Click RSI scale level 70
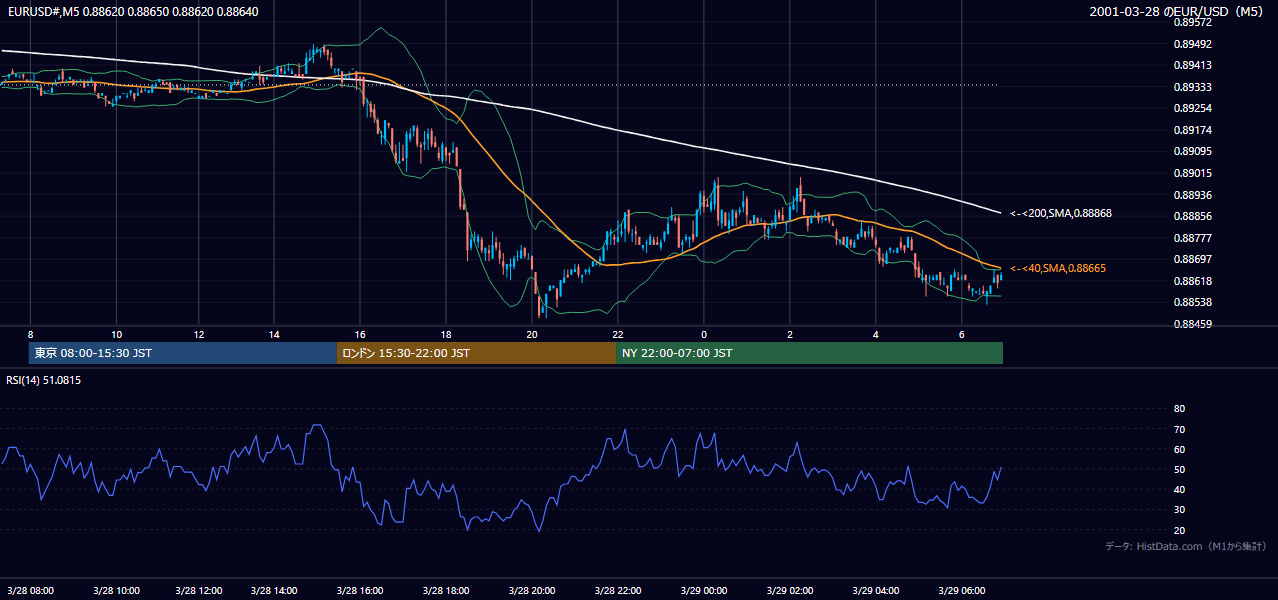The width and height of the screenshot is (1278, 600). (x=1179, y=429)
